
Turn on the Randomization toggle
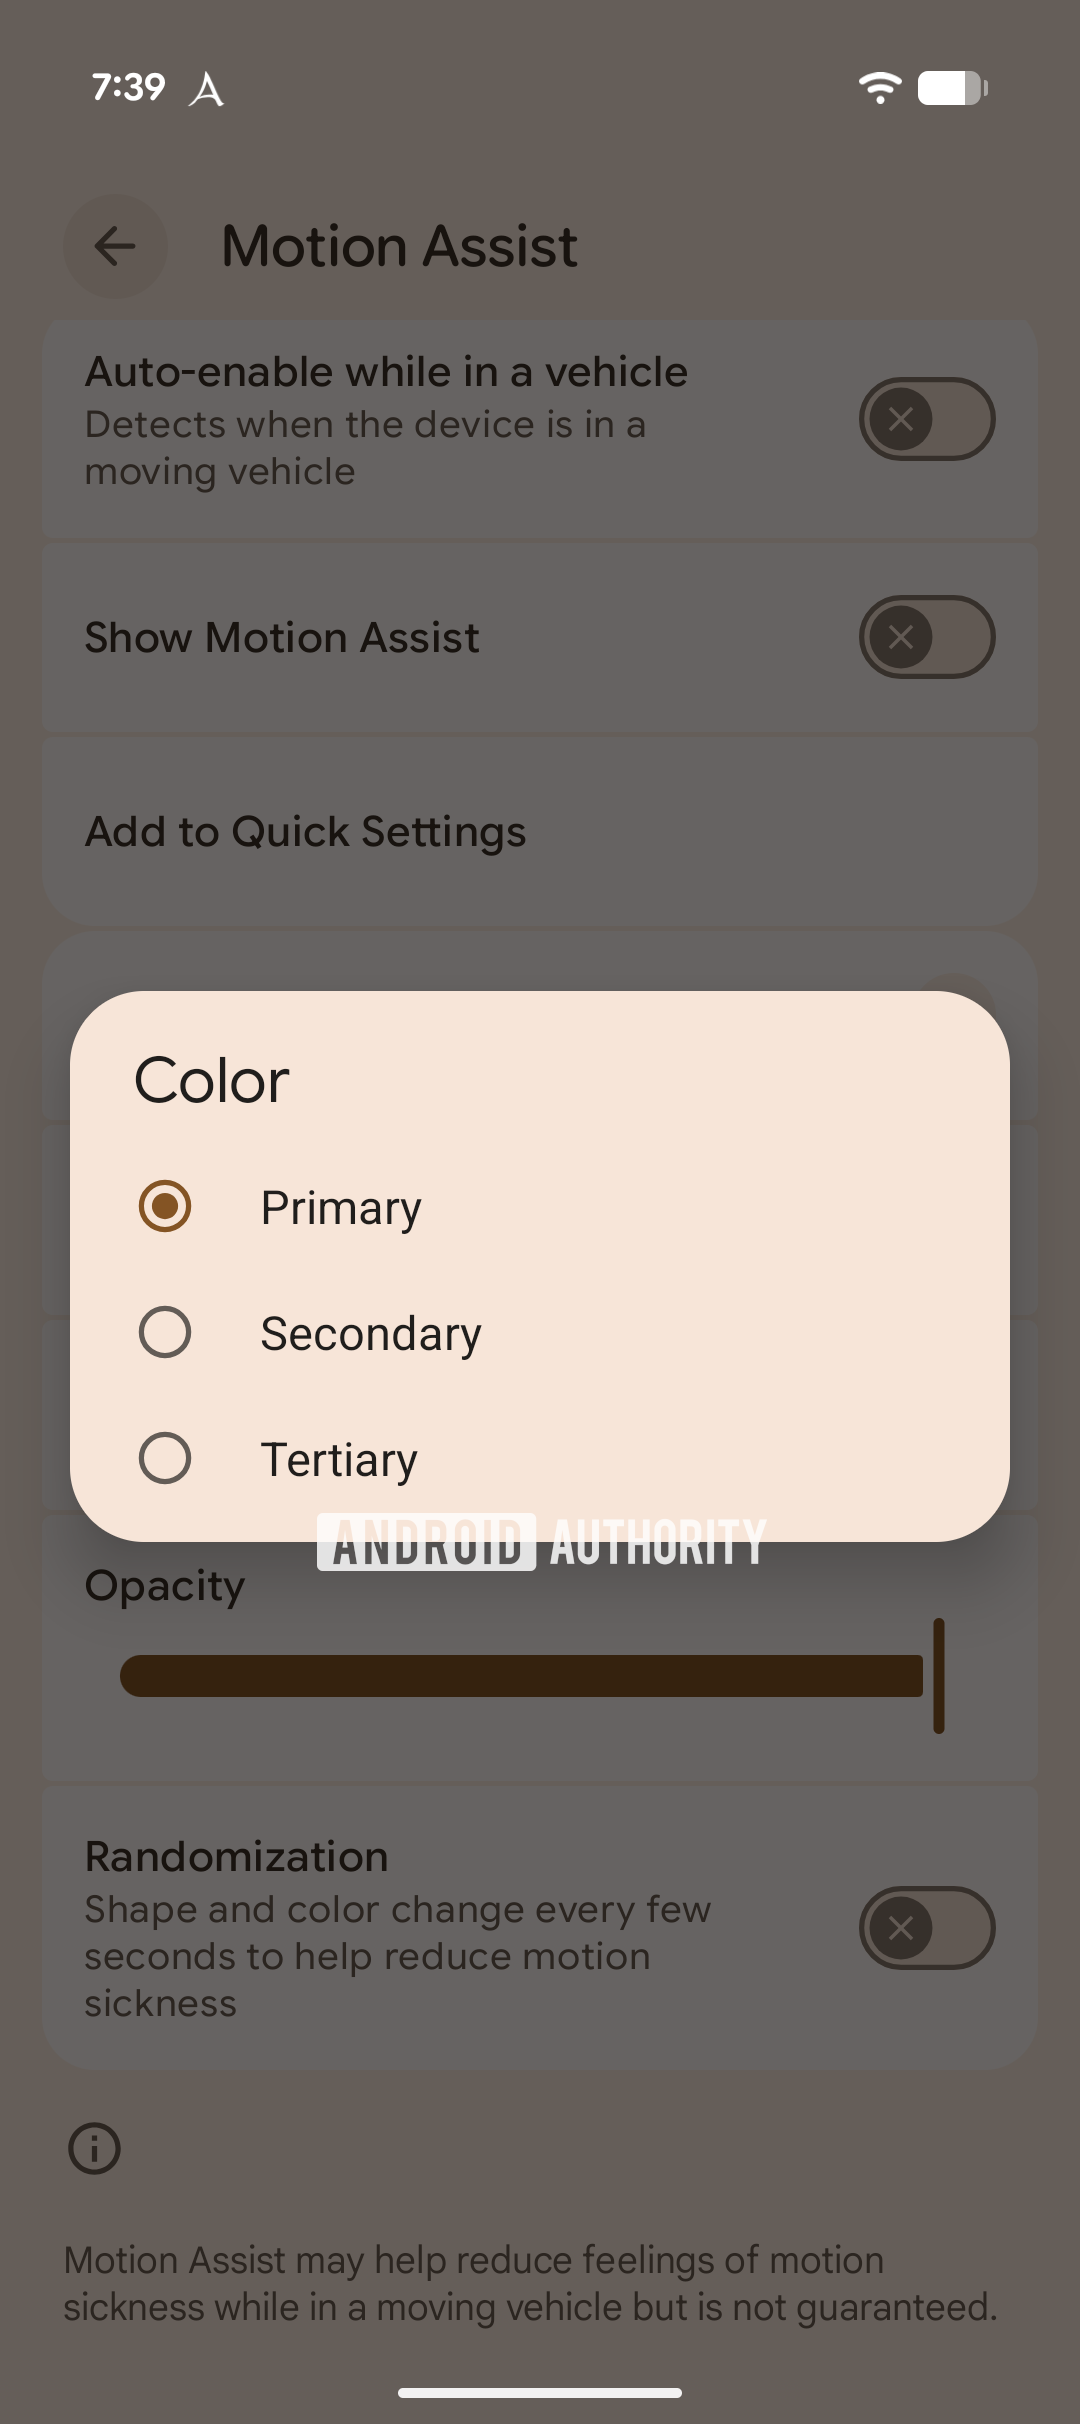pos(926,1928)
